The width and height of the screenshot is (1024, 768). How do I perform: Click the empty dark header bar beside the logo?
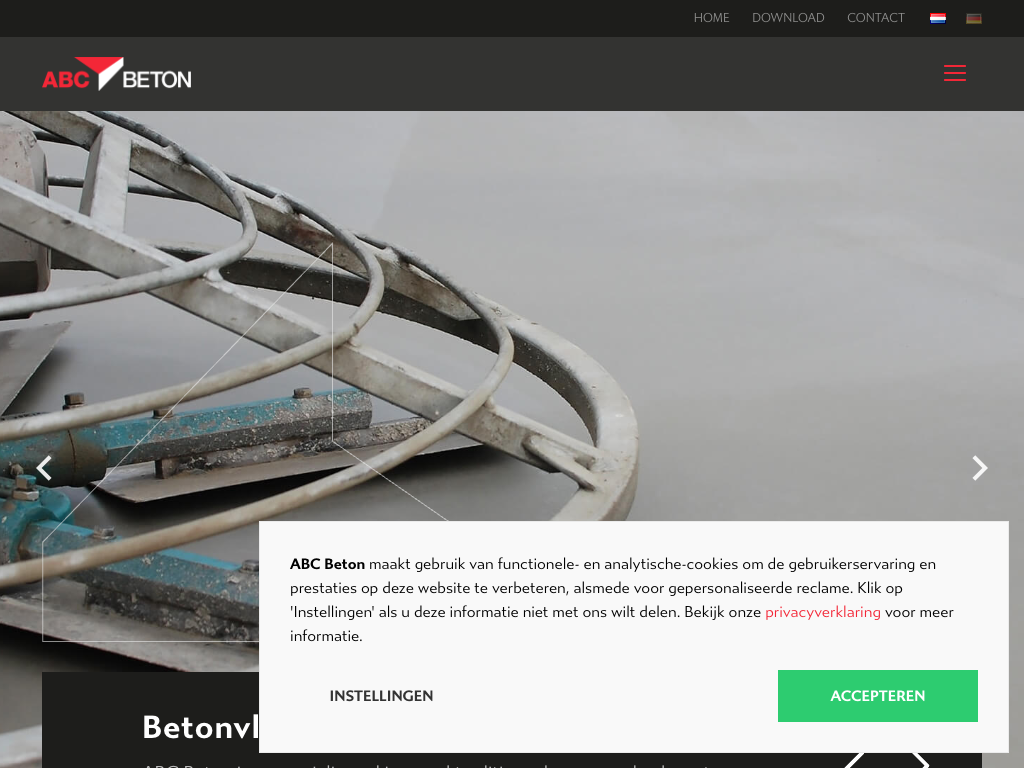[x=562, y=74]
